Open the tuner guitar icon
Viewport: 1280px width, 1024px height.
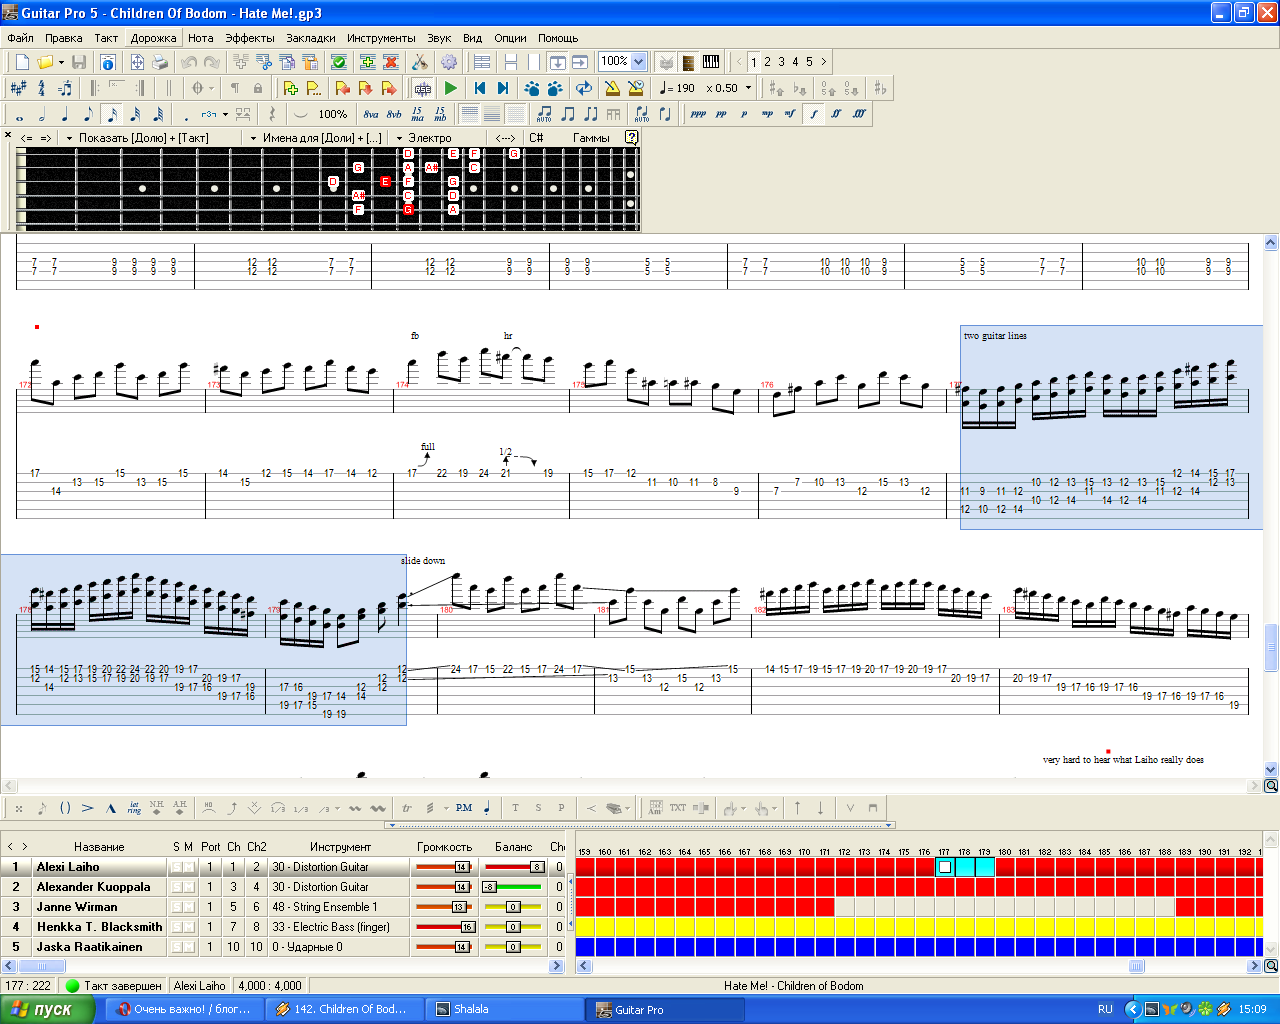pos(420,62)
